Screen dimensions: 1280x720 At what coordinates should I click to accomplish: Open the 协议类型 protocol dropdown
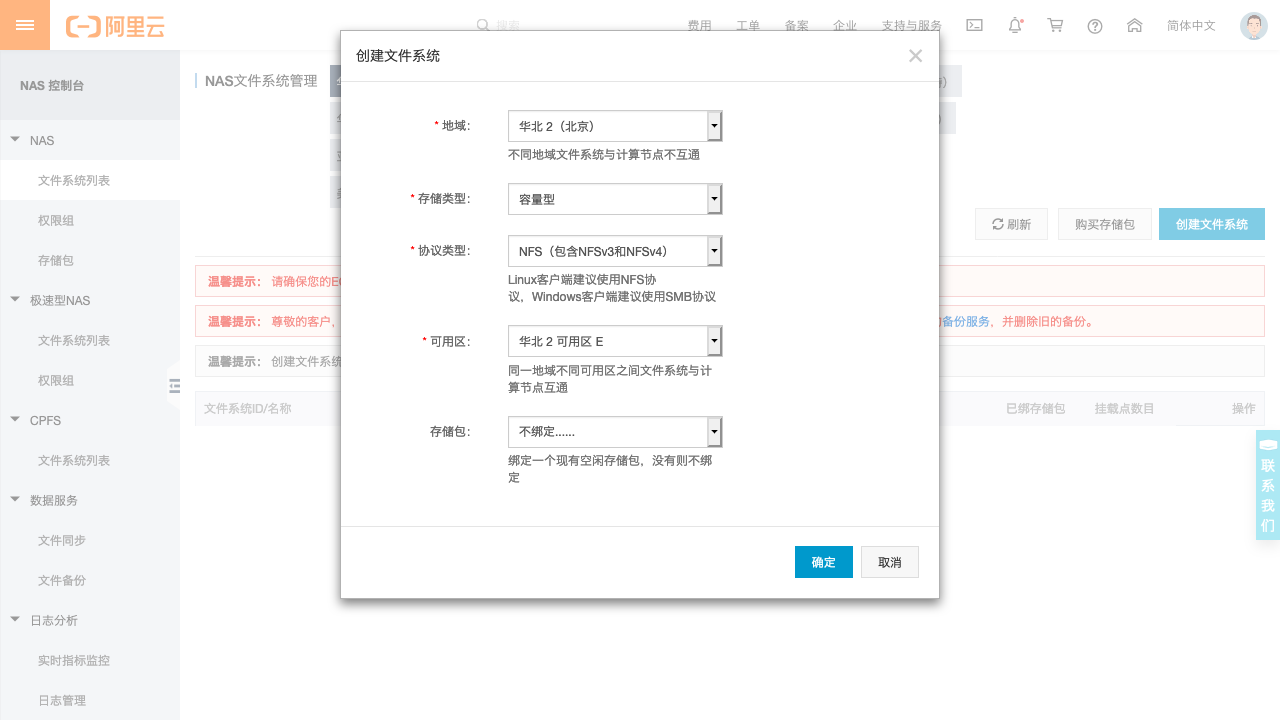pyautogui.click(x=713, y=250)
